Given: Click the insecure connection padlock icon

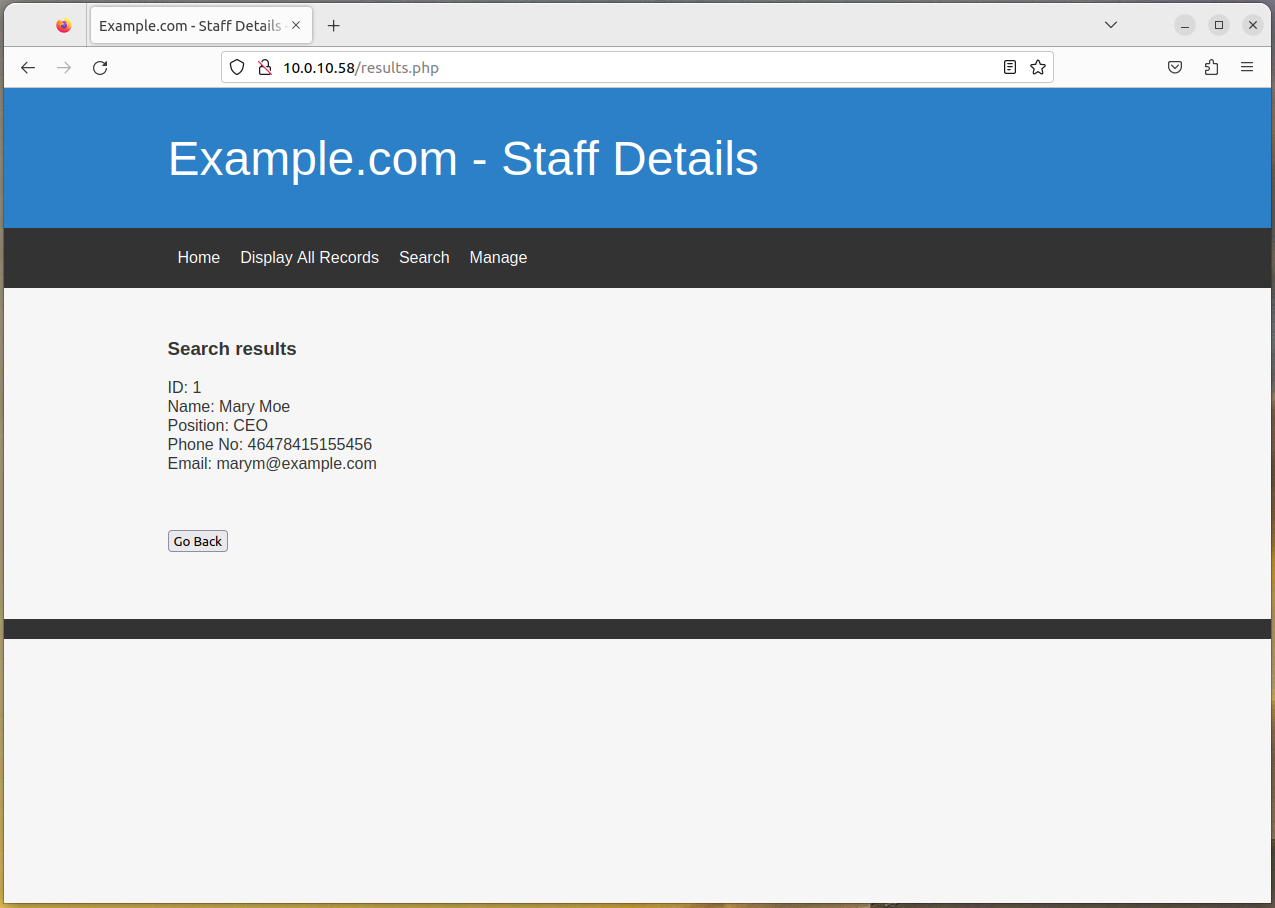Looking at the screenshot, I should 264,68.
